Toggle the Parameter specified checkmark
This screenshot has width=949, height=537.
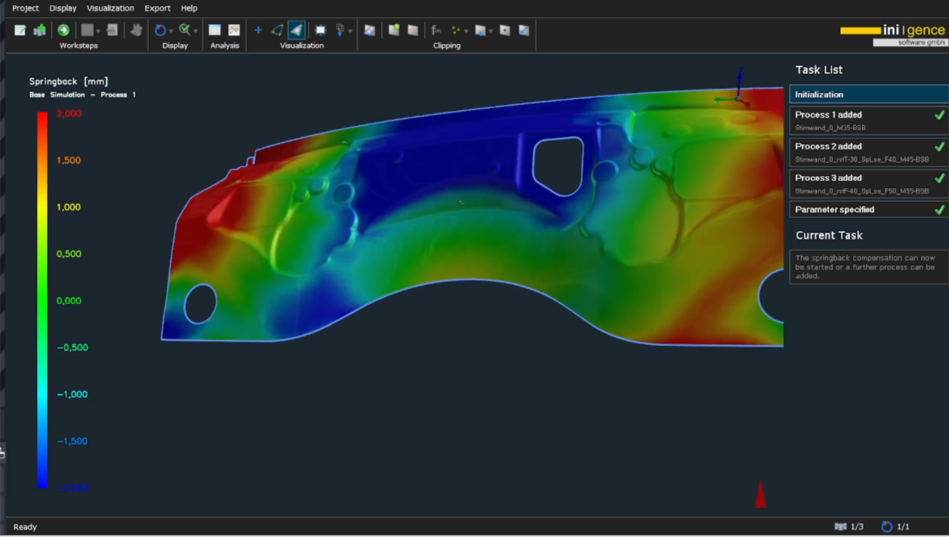[x=939, y=210]
